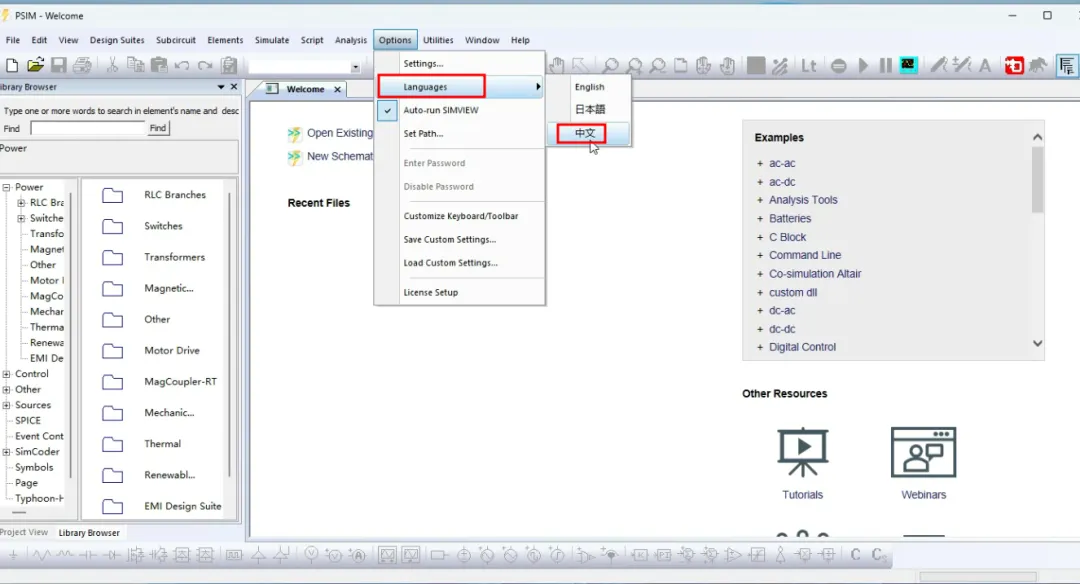The height and width of the screenshot is (584, 1080).
Task: Open the Digital Control examples link
Action: coord(802,347)
